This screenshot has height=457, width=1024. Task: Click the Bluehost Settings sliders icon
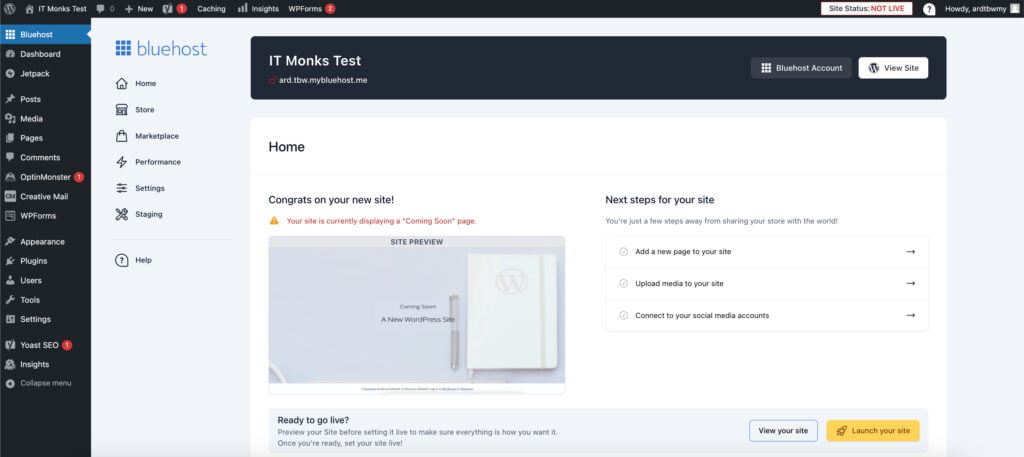point(121,188)
